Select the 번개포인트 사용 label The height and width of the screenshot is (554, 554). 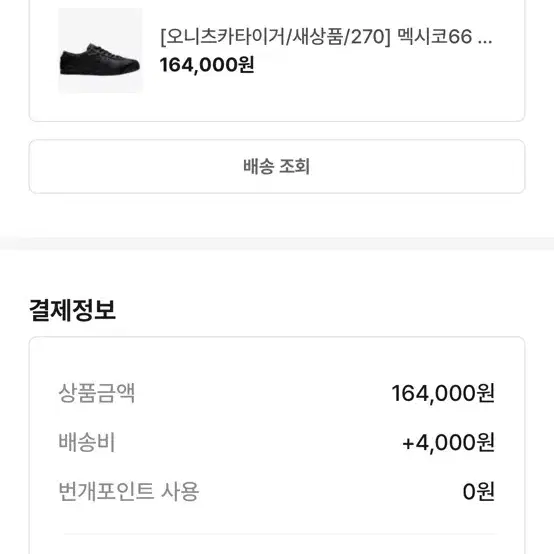click(129, 491)
